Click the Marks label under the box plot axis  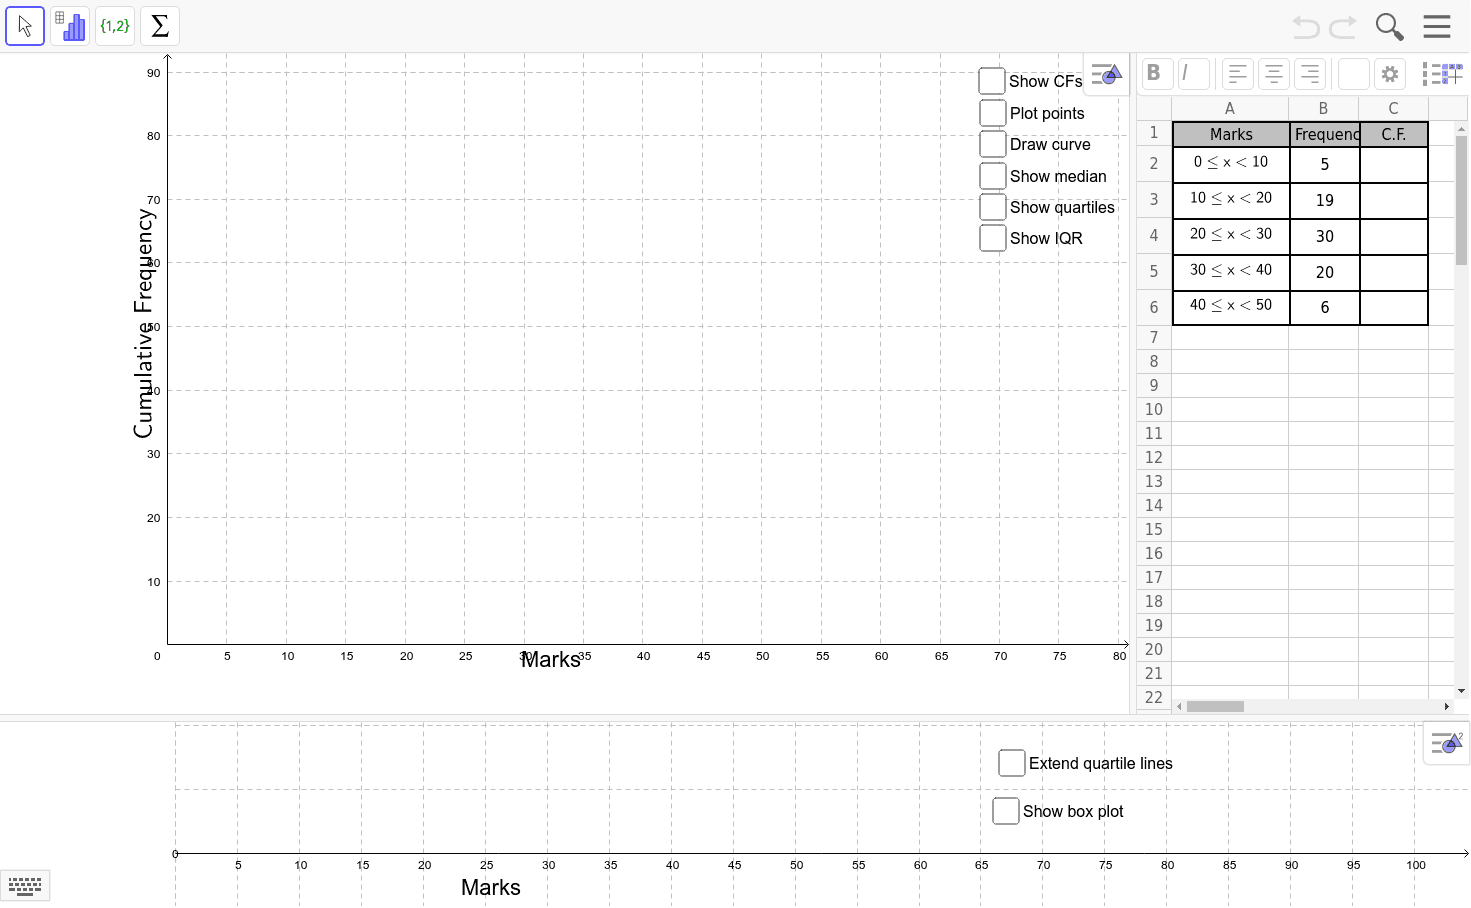491,887
